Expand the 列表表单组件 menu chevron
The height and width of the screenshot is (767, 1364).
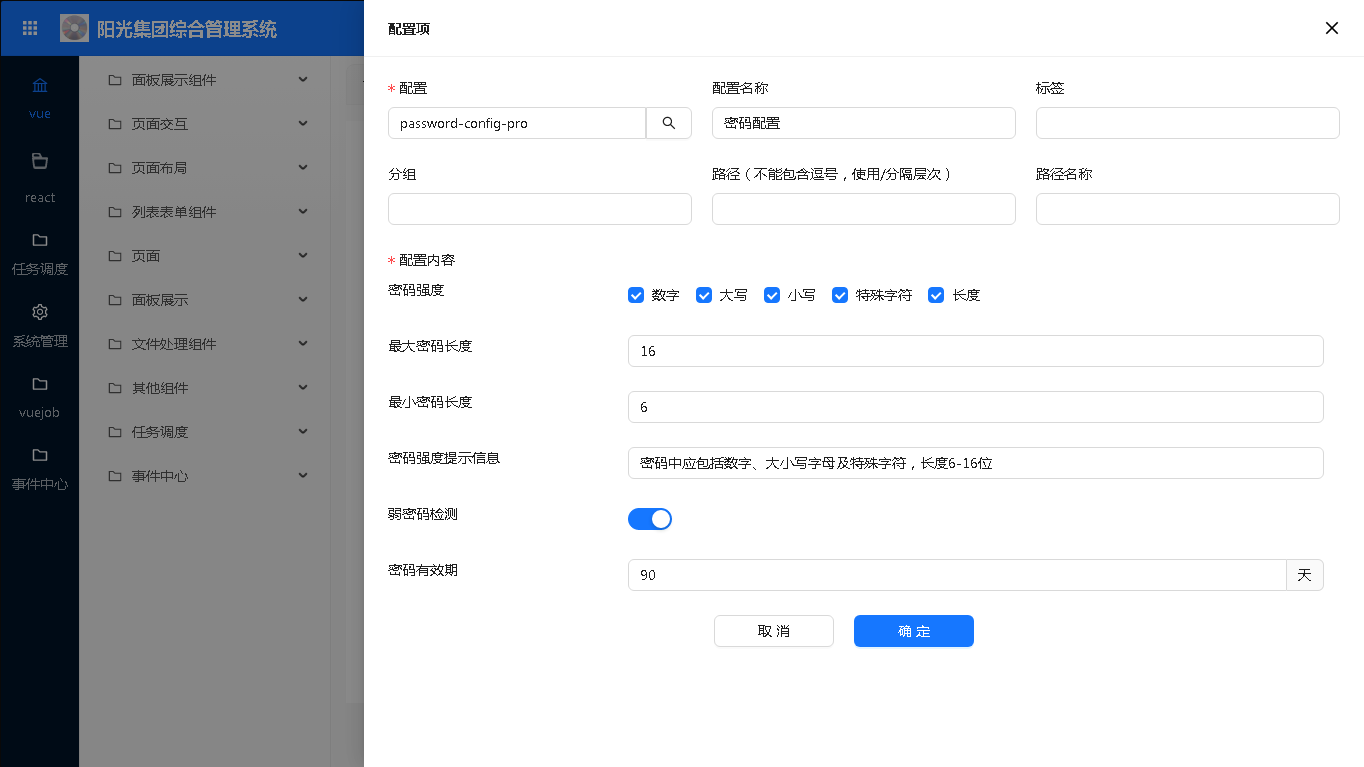tap(303, 212)
